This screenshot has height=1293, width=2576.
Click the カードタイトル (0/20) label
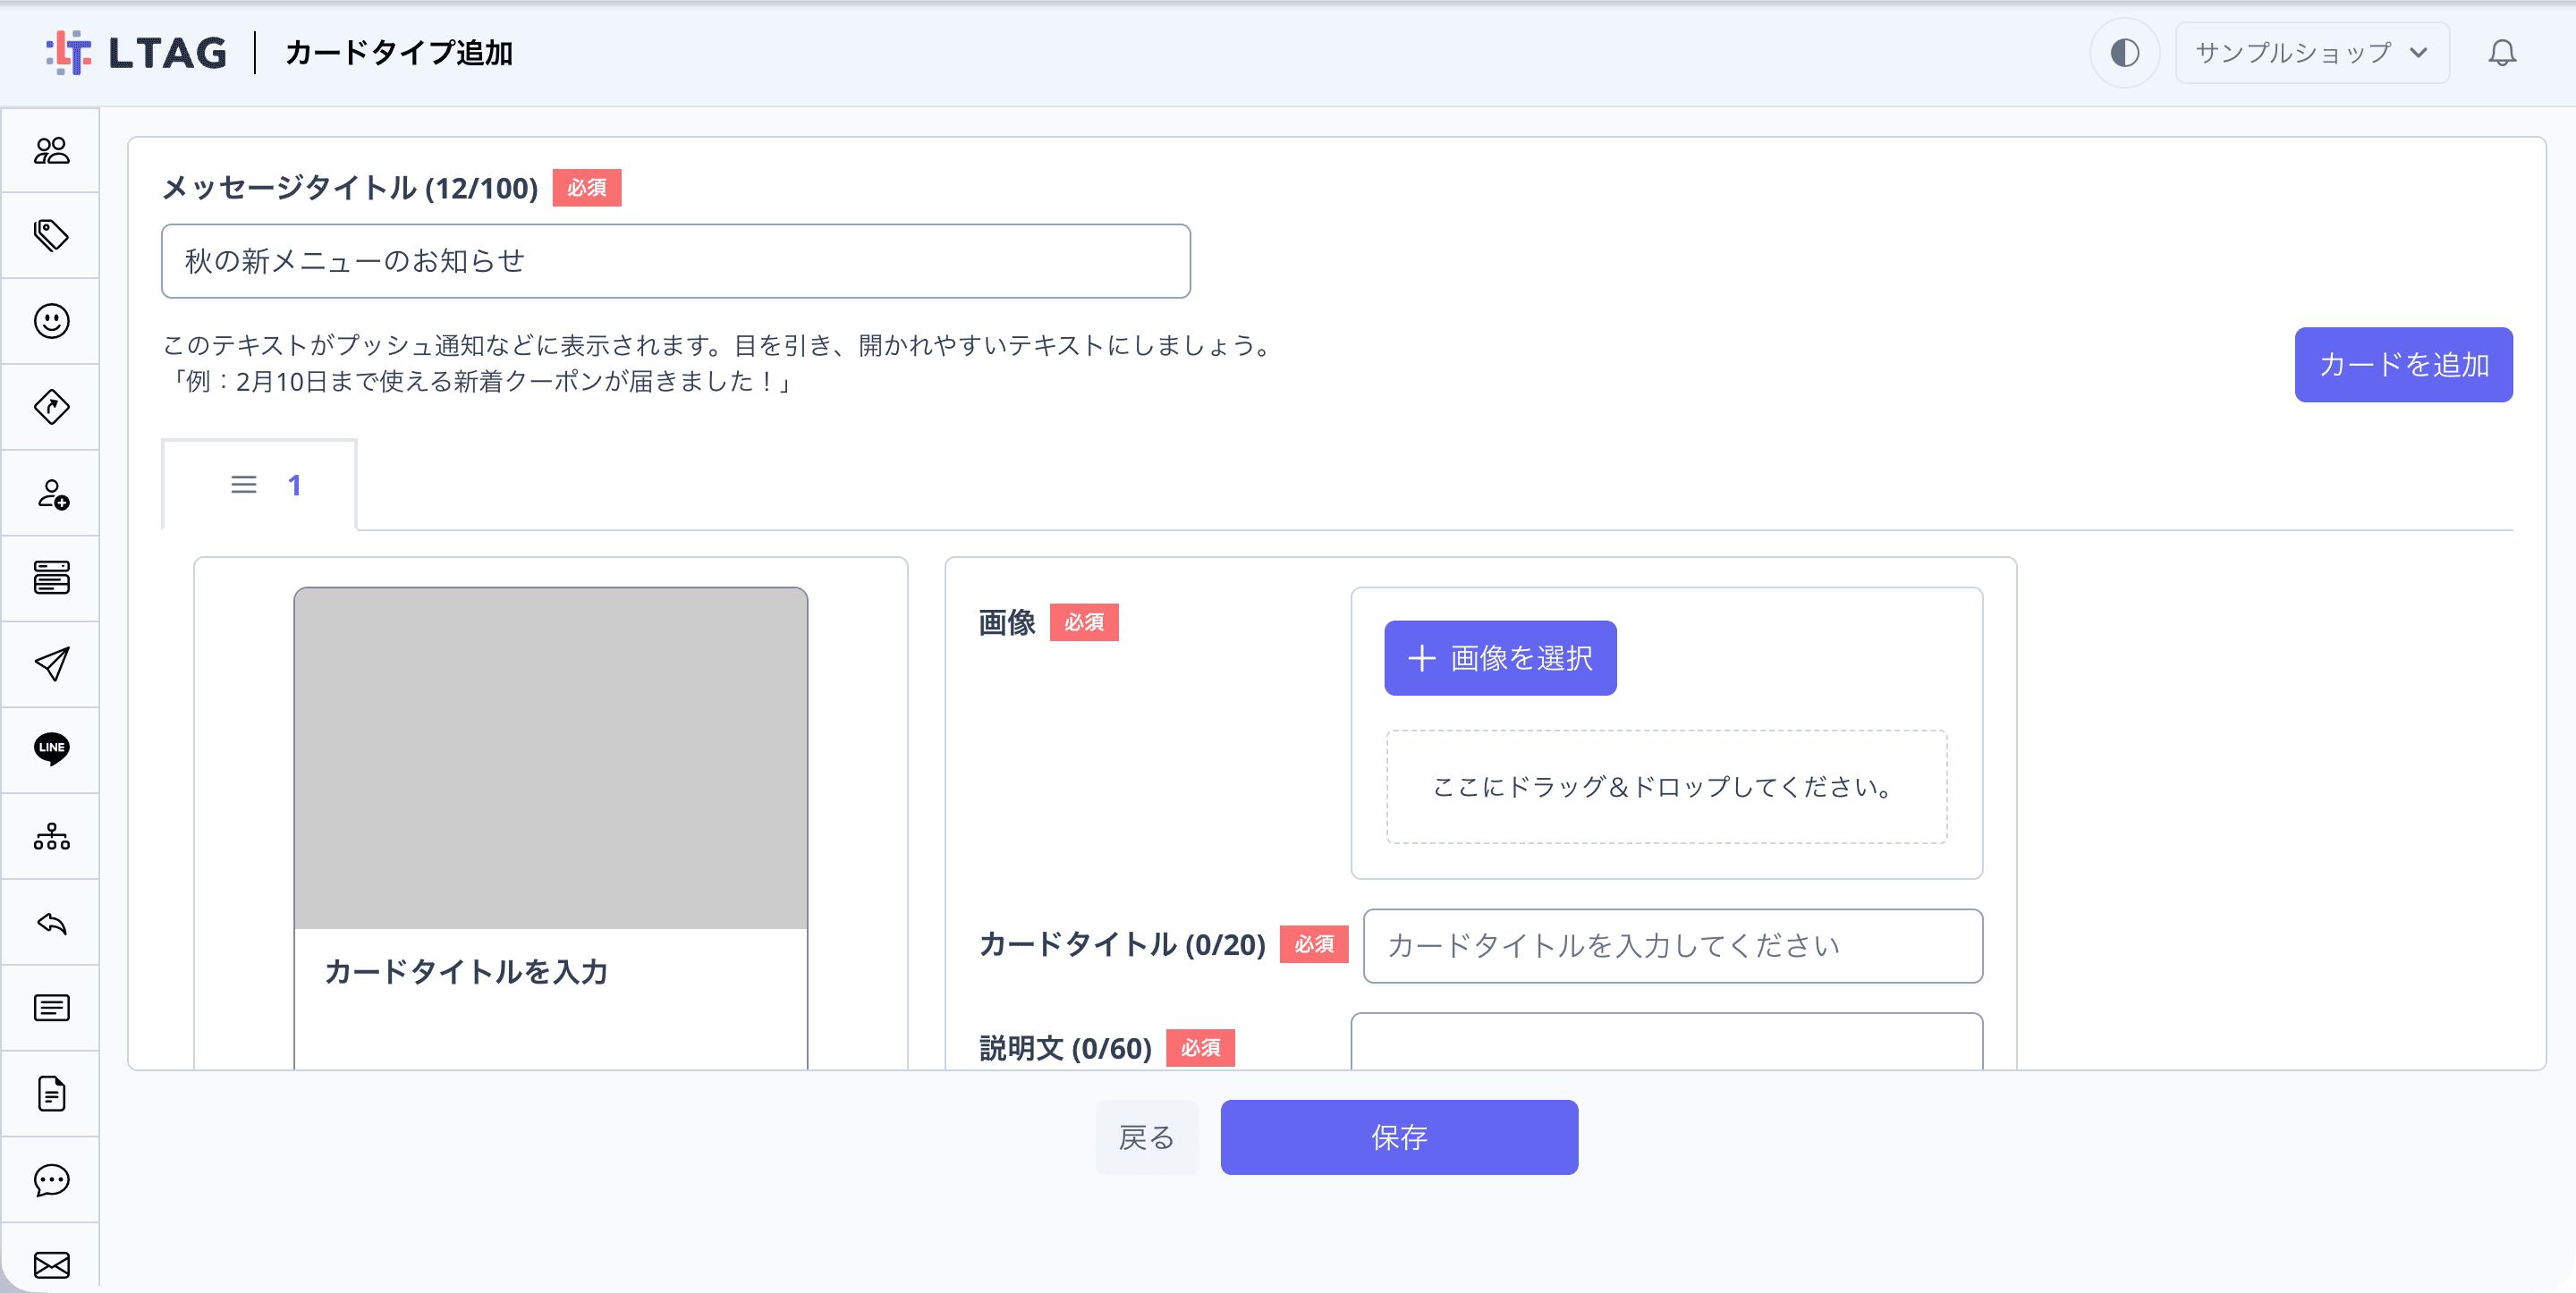(x=1123, y=945)
